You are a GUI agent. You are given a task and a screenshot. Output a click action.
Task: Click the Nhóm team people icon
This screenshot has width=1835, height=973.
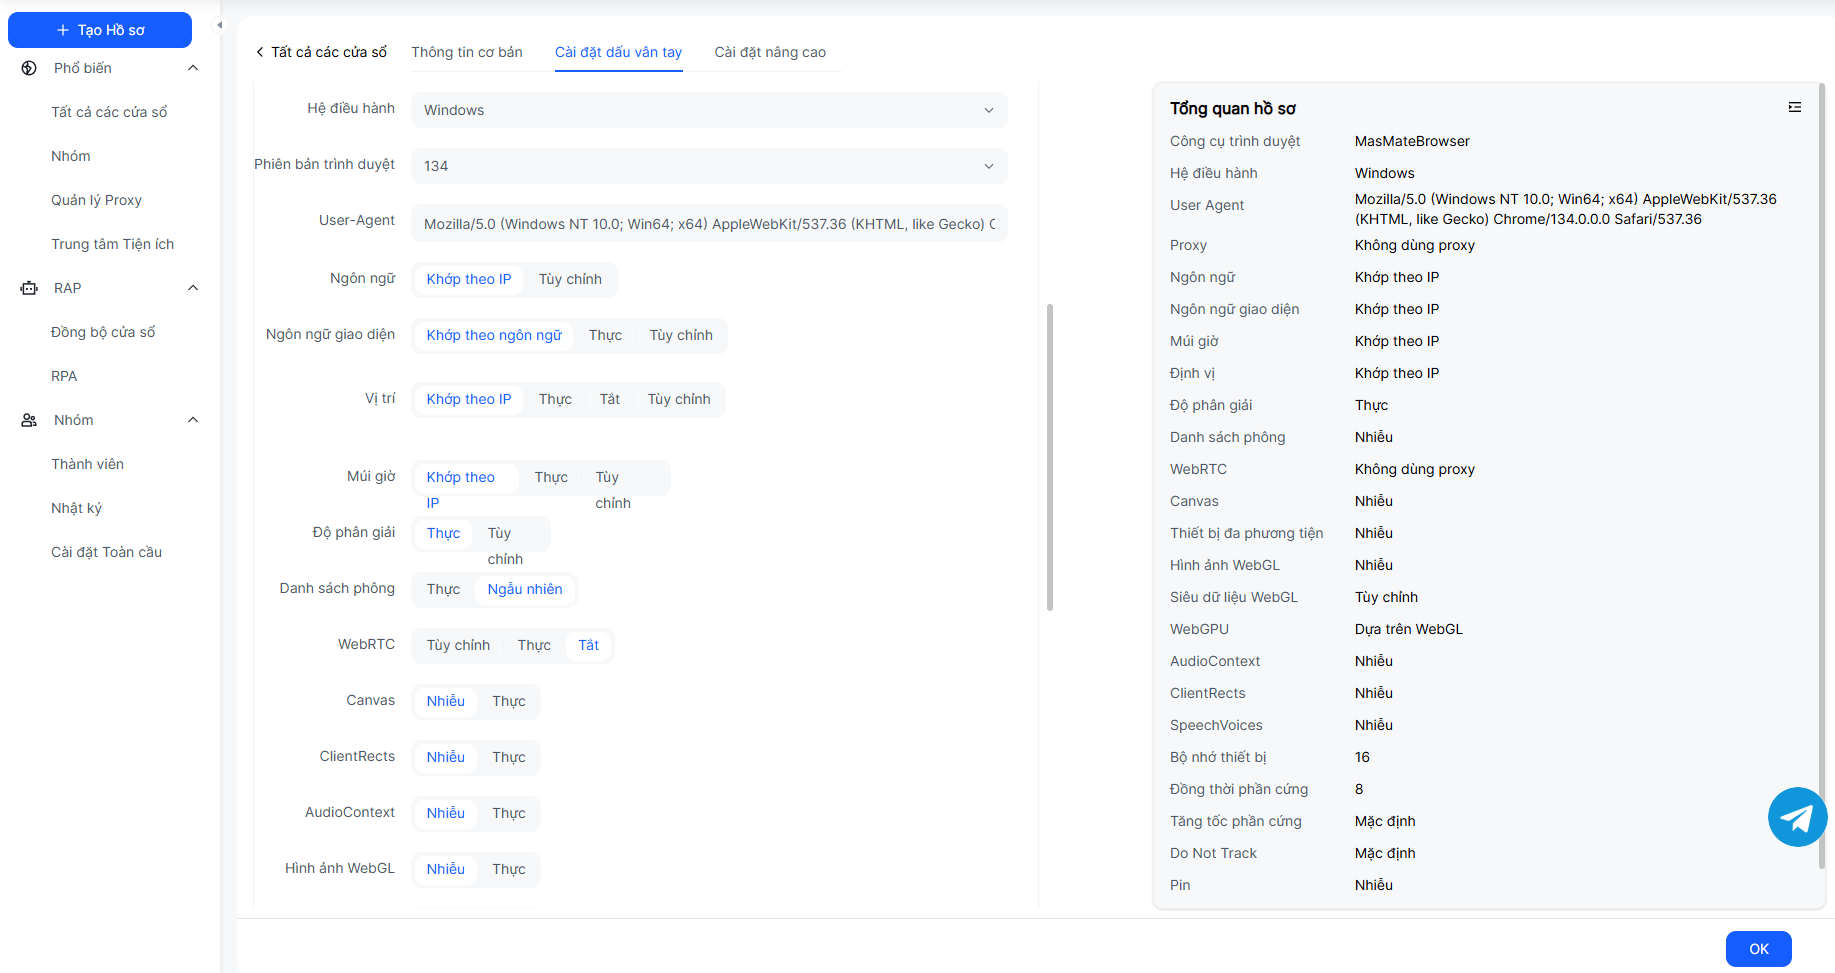(x=29, y=420)
